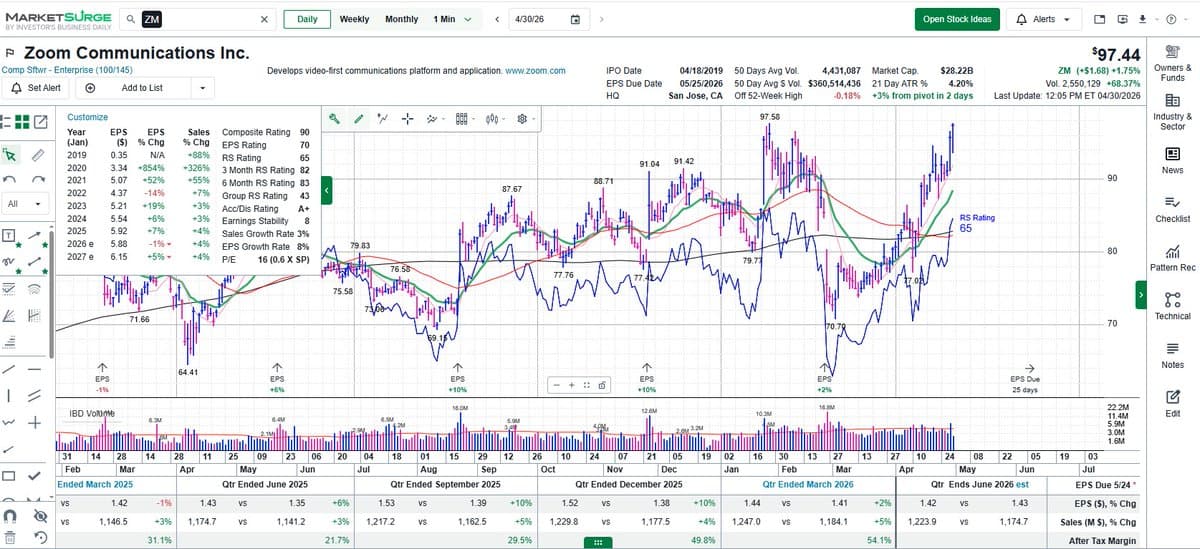Open the moving average indicators dropdown
This screenshot has height=549, width=1200.
point(434,119)
